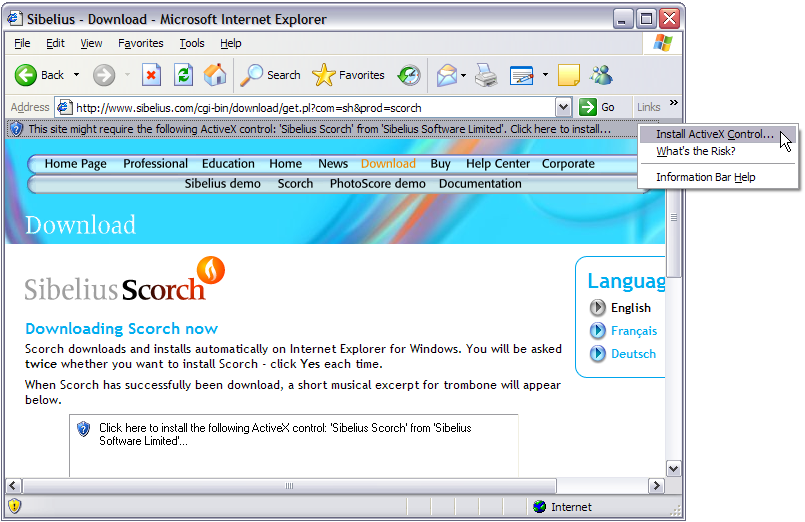This screenshot has width=805, height=522.
Task: Open the Help Center nav link
Action: point(497,164)
